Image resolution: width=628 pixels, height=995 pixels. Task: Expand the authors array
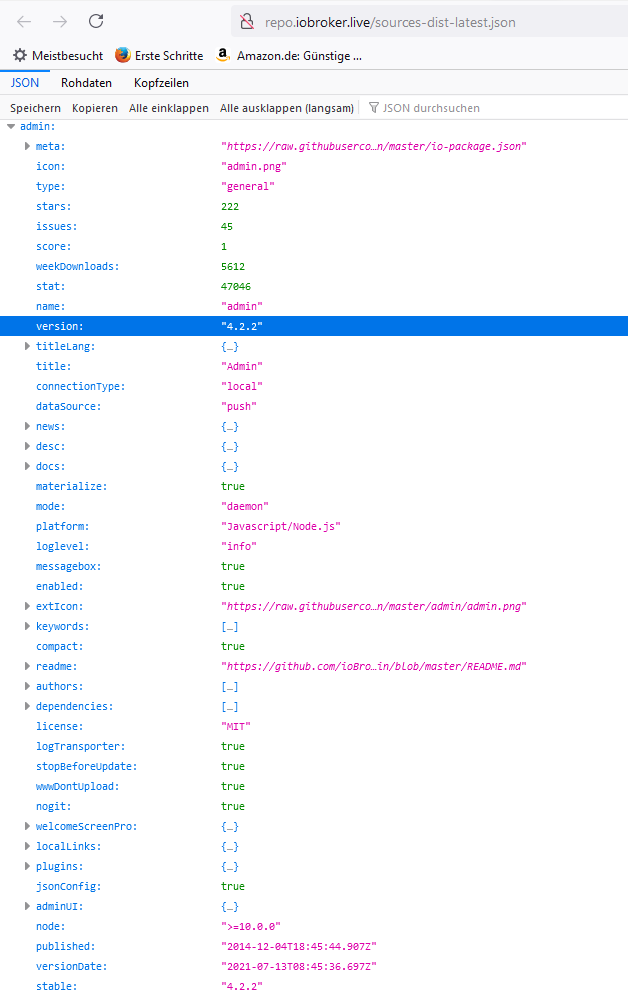[27, 686]
